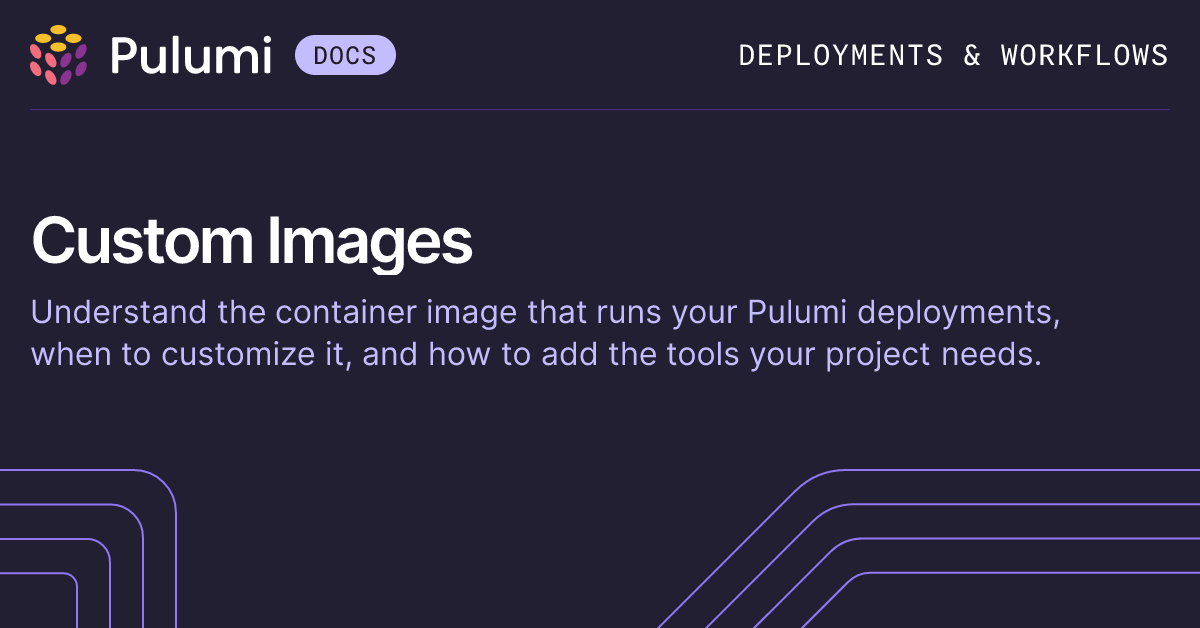This screenshot has height=628, width=1200.
Task: Click the text line starting "Understand the container image"
Action: click(546, 313)
